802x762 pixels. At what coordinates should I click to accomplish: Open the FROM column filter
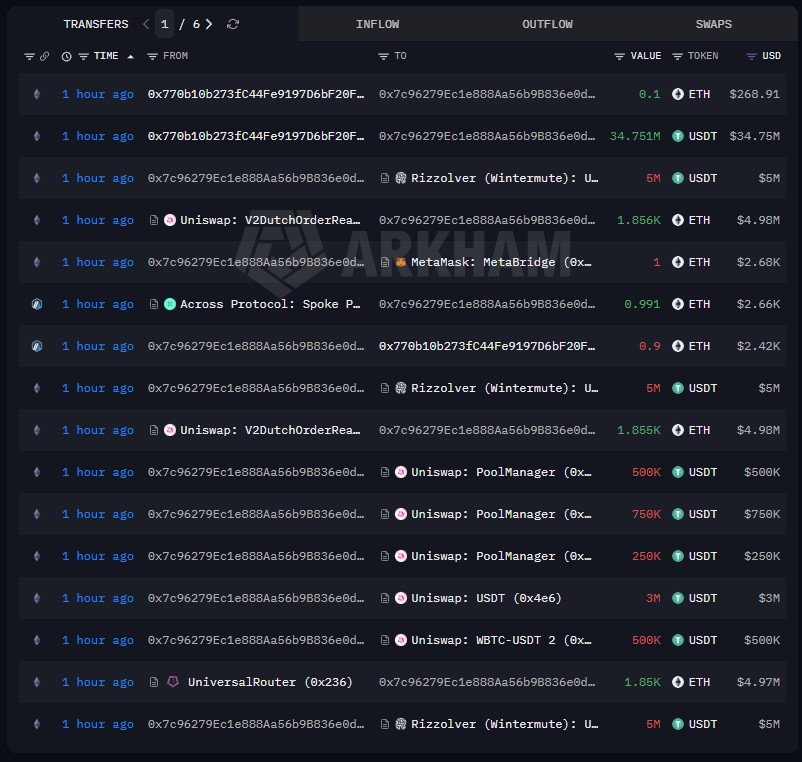(x=152, y=56)
